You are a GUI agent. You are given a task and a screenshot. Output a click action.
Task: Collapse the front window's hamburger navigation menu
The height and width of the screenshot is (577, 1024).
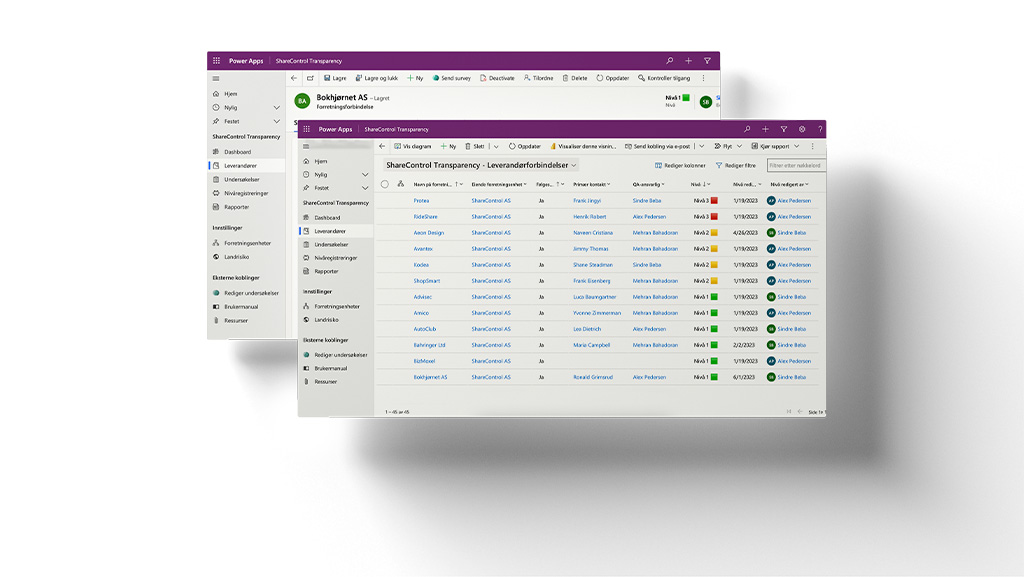point(306,146)
